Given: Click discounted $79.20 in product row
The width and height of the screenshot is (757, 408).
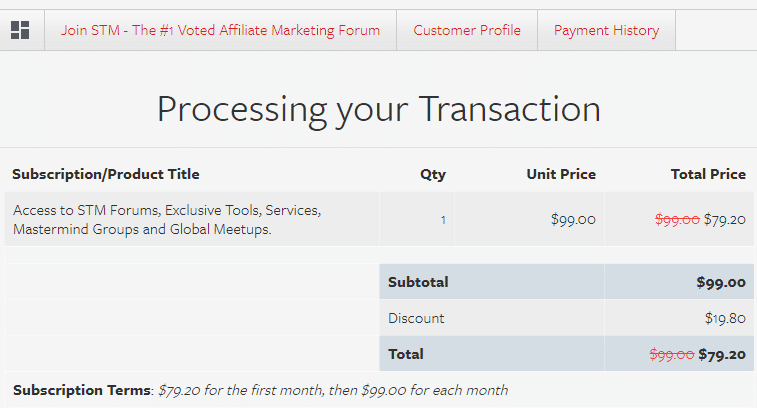Looking at the screenshot, I should click(725, 220).
